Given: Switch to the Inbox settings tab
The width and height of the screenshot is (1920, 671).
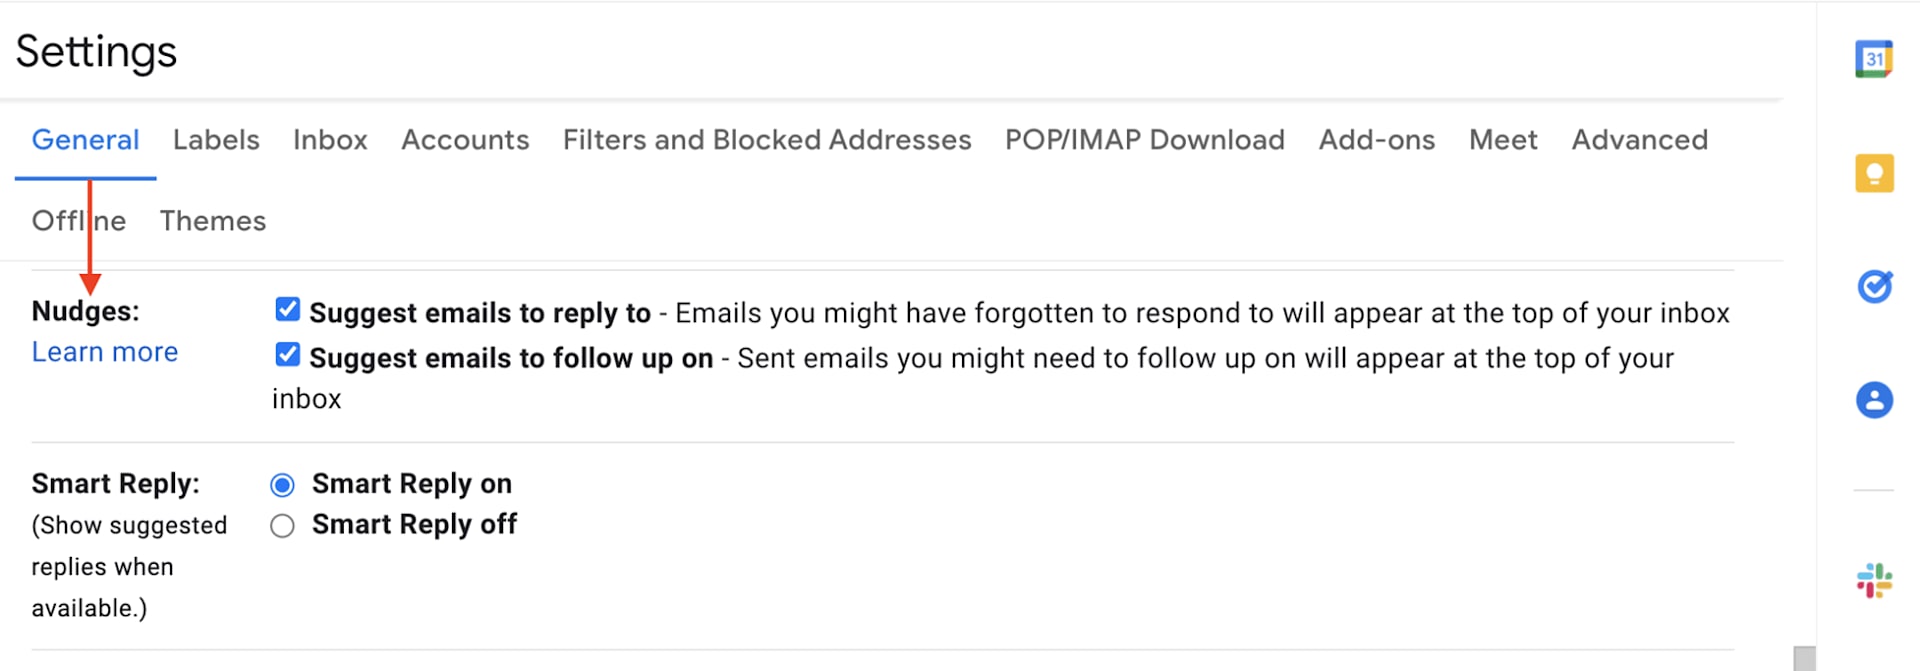Looking at the screenshot, I should (330, 140).
